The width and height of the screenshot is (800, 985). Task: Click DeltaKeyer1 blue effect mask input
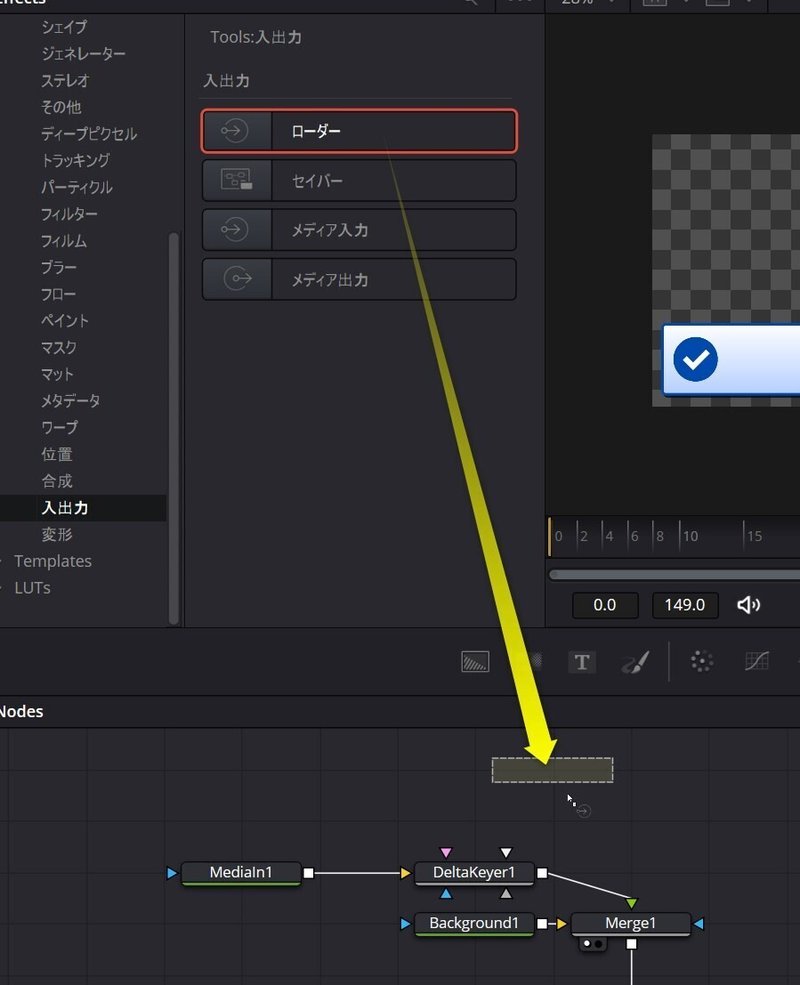click(x=446, y=893)
